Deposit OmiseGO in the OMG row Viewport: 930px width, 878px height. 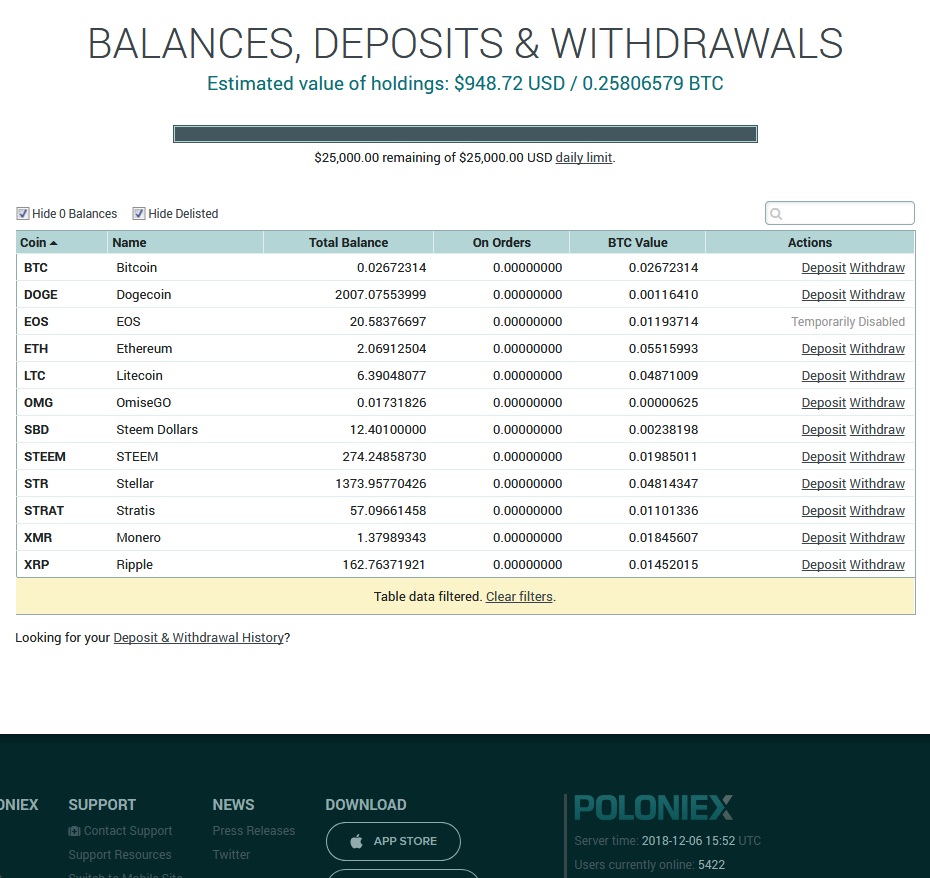coord(823,403)
